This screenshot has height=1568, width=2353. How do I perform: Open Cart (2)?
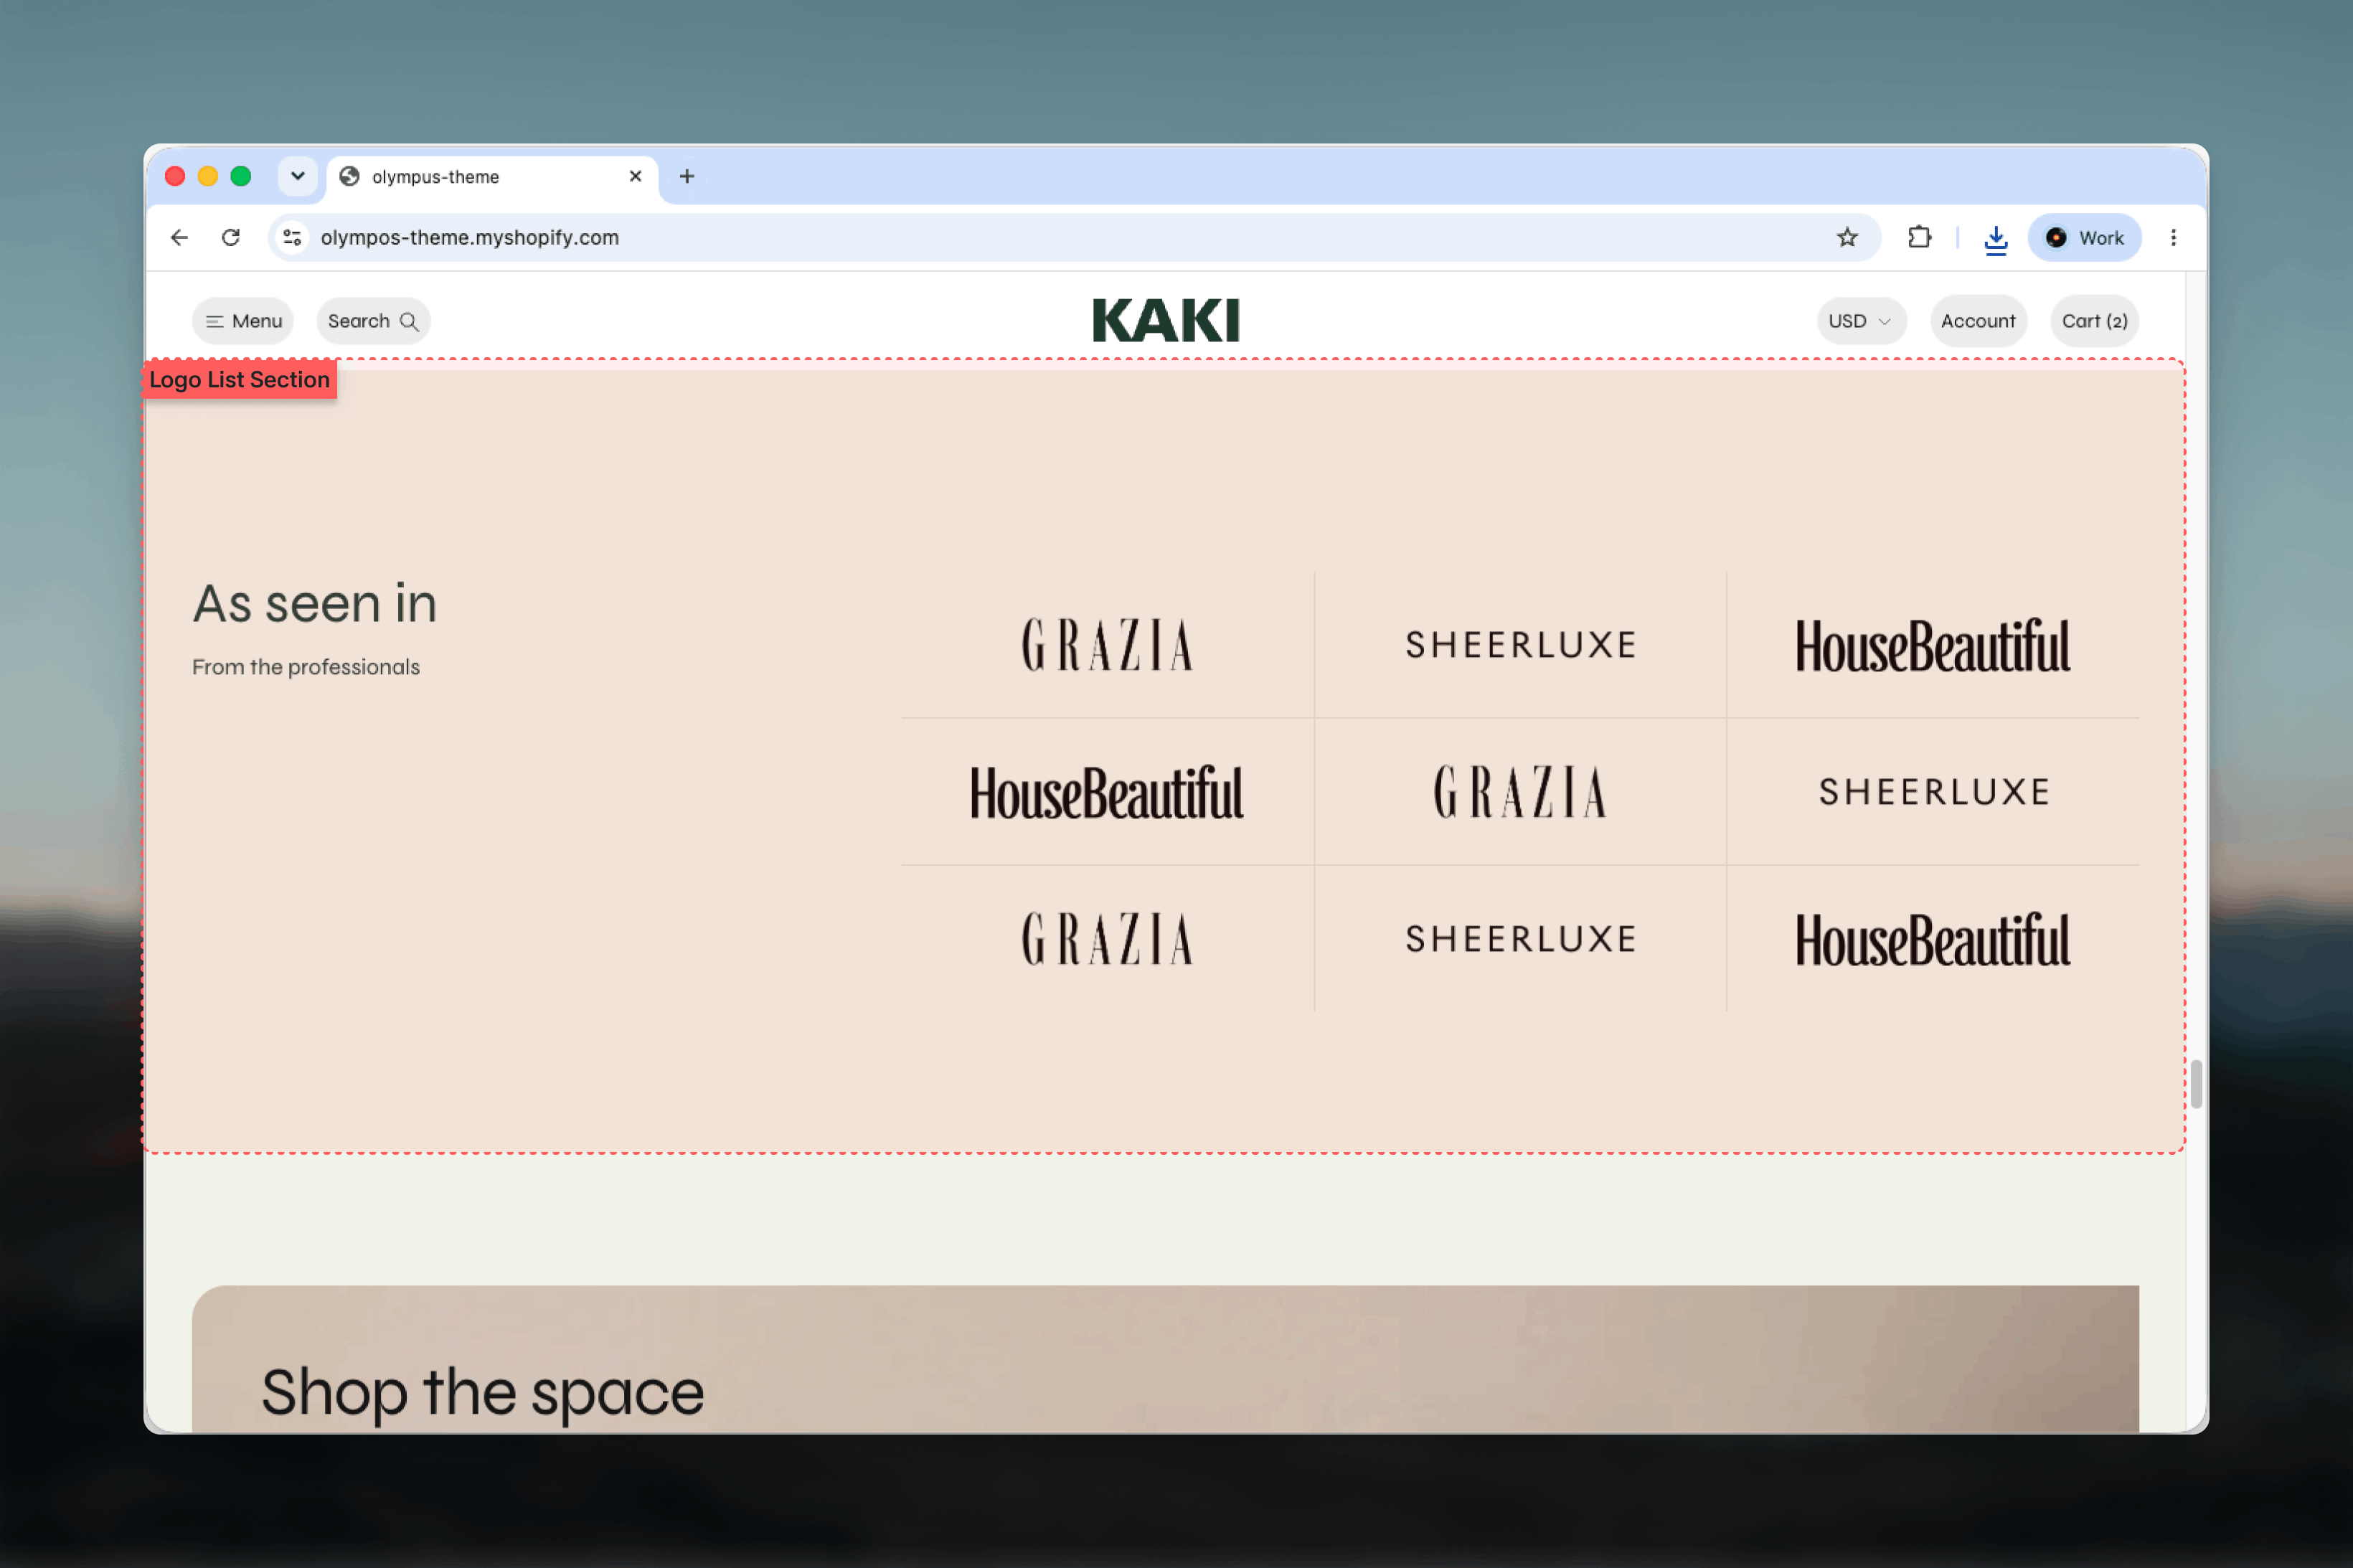coord(2094,321)
